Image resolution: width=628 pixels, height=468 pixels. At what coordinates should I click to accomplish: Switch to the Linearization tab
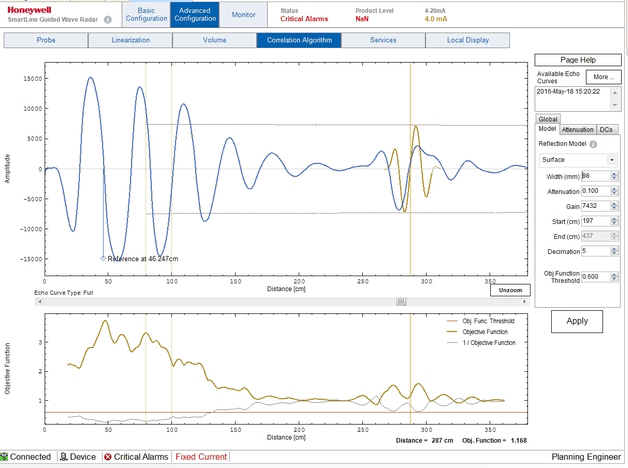click(x=129, y=41)
